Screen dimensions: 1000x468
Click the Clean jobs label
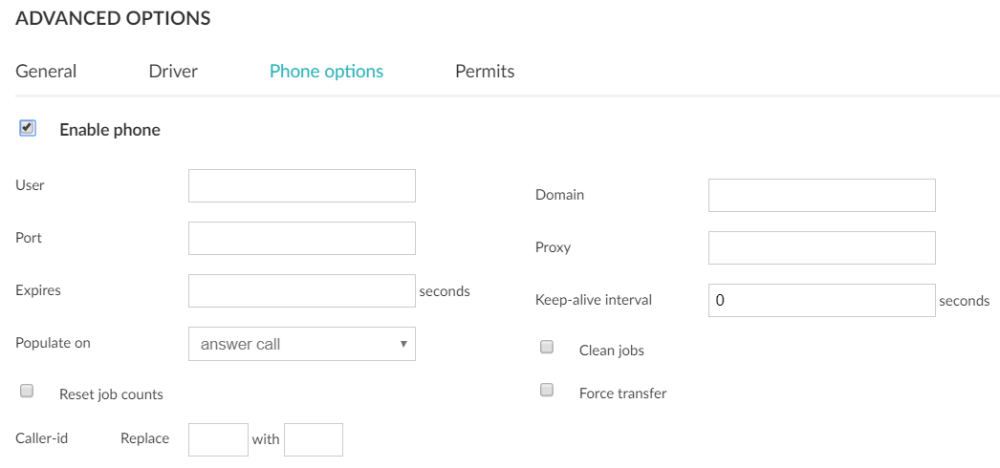[611, 351]
